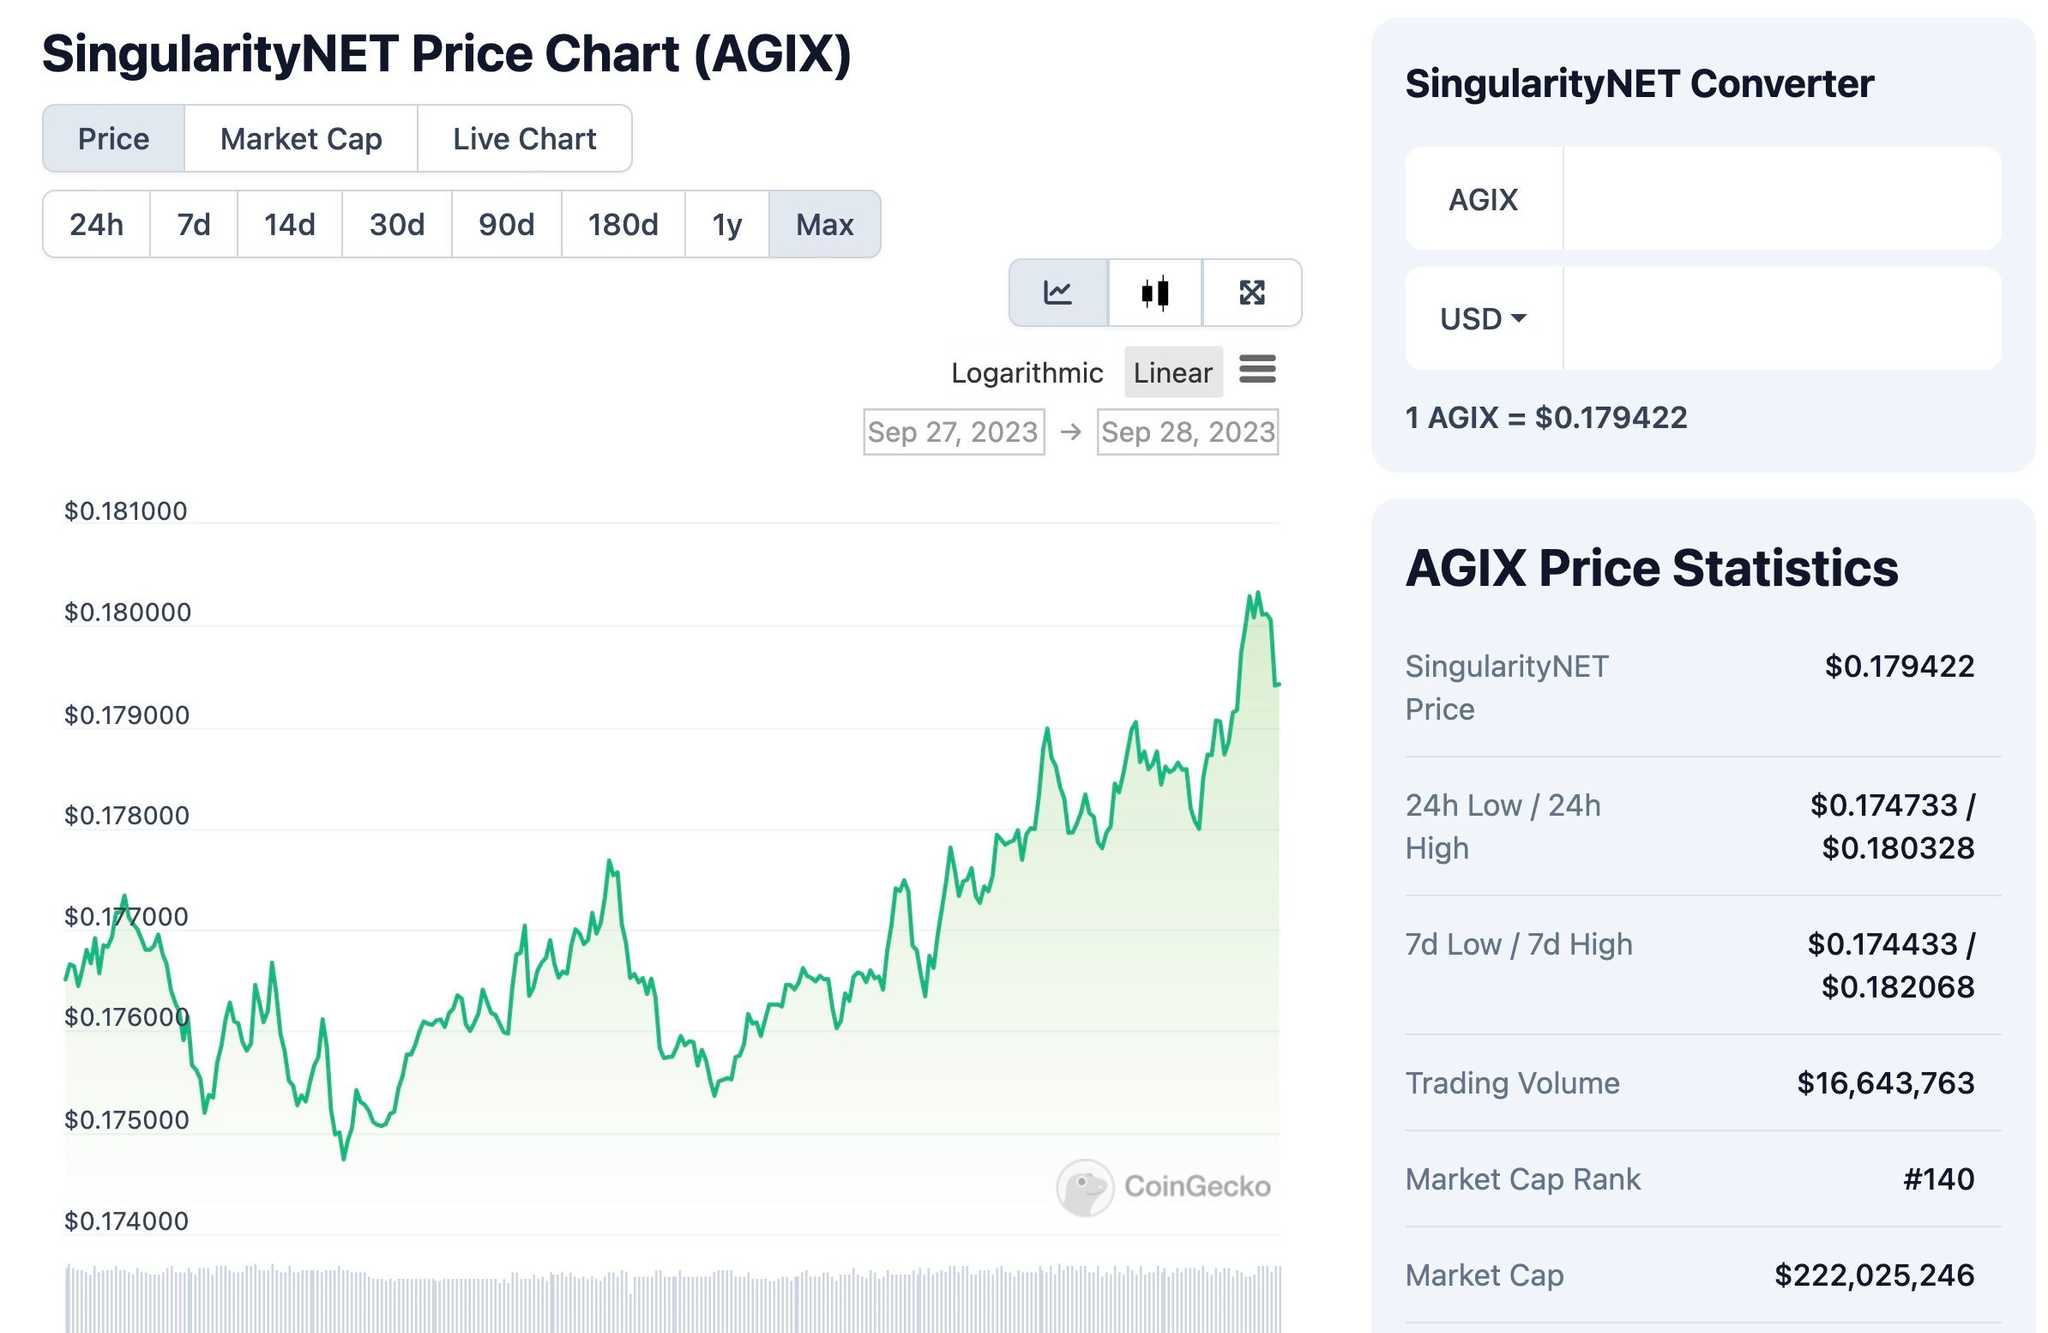Open USD currency dropdown
Viewport: 2048px width, 1333px height.
(x=1483, y=319)
